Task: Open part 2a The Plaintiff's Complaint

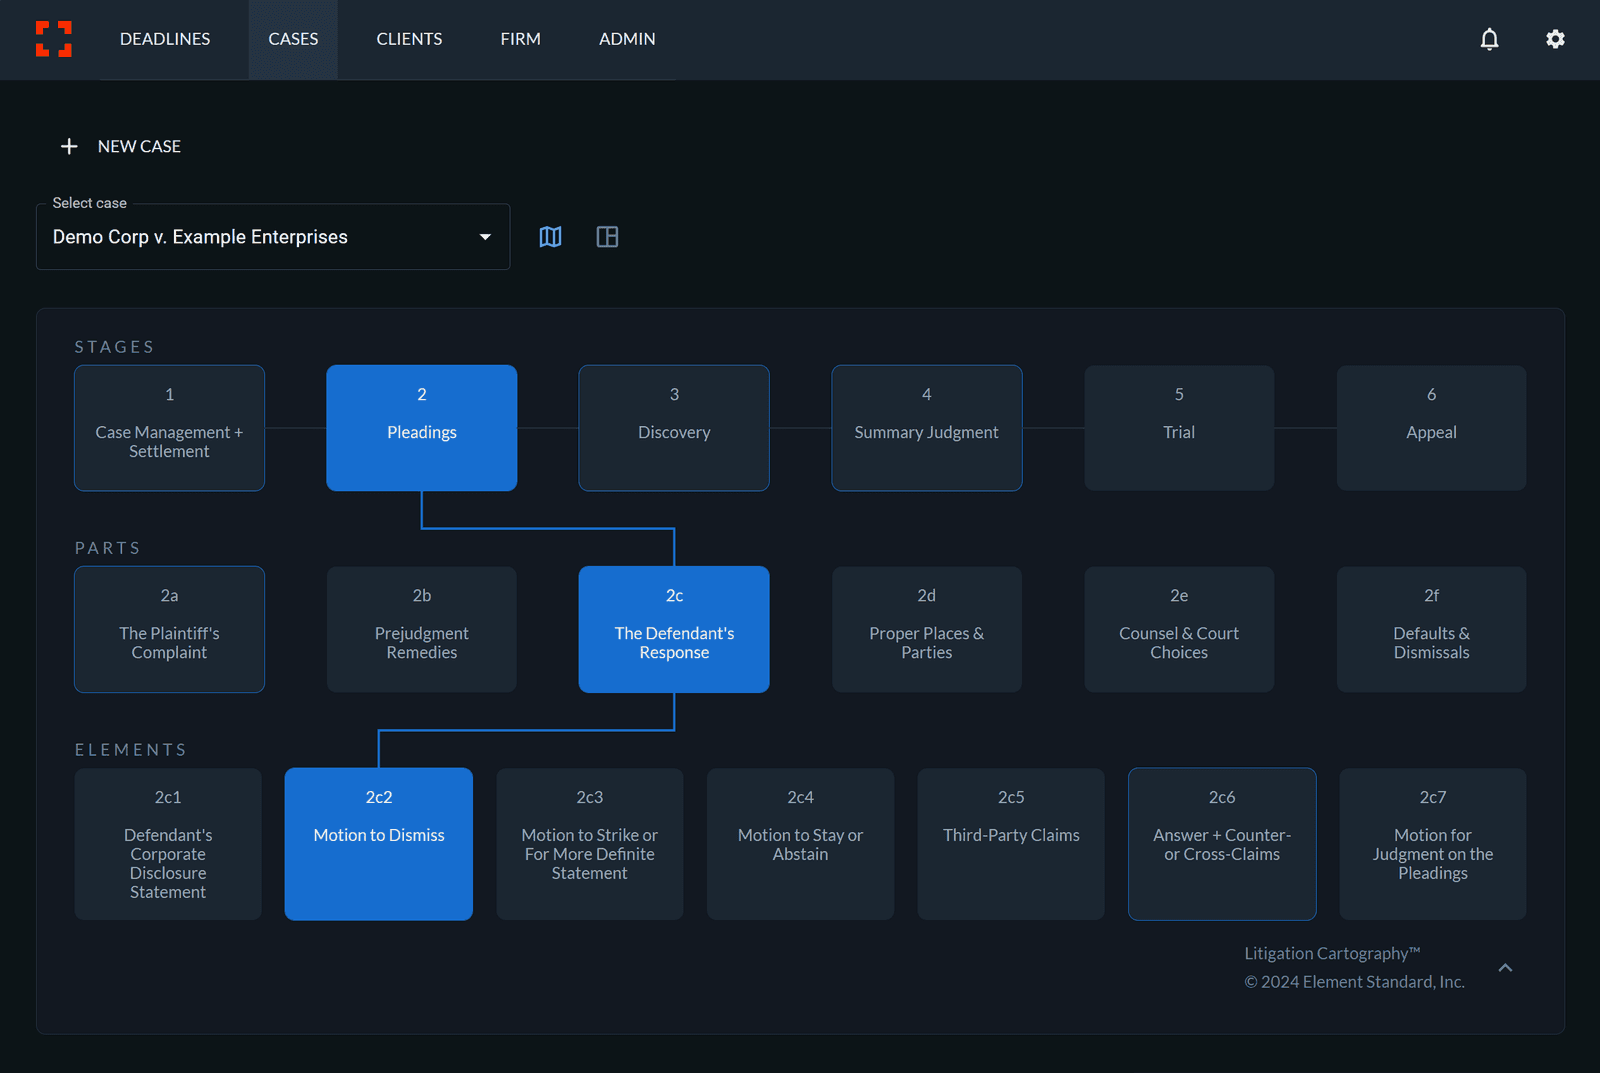Action: pyautogui.click(x=169, y=630)
